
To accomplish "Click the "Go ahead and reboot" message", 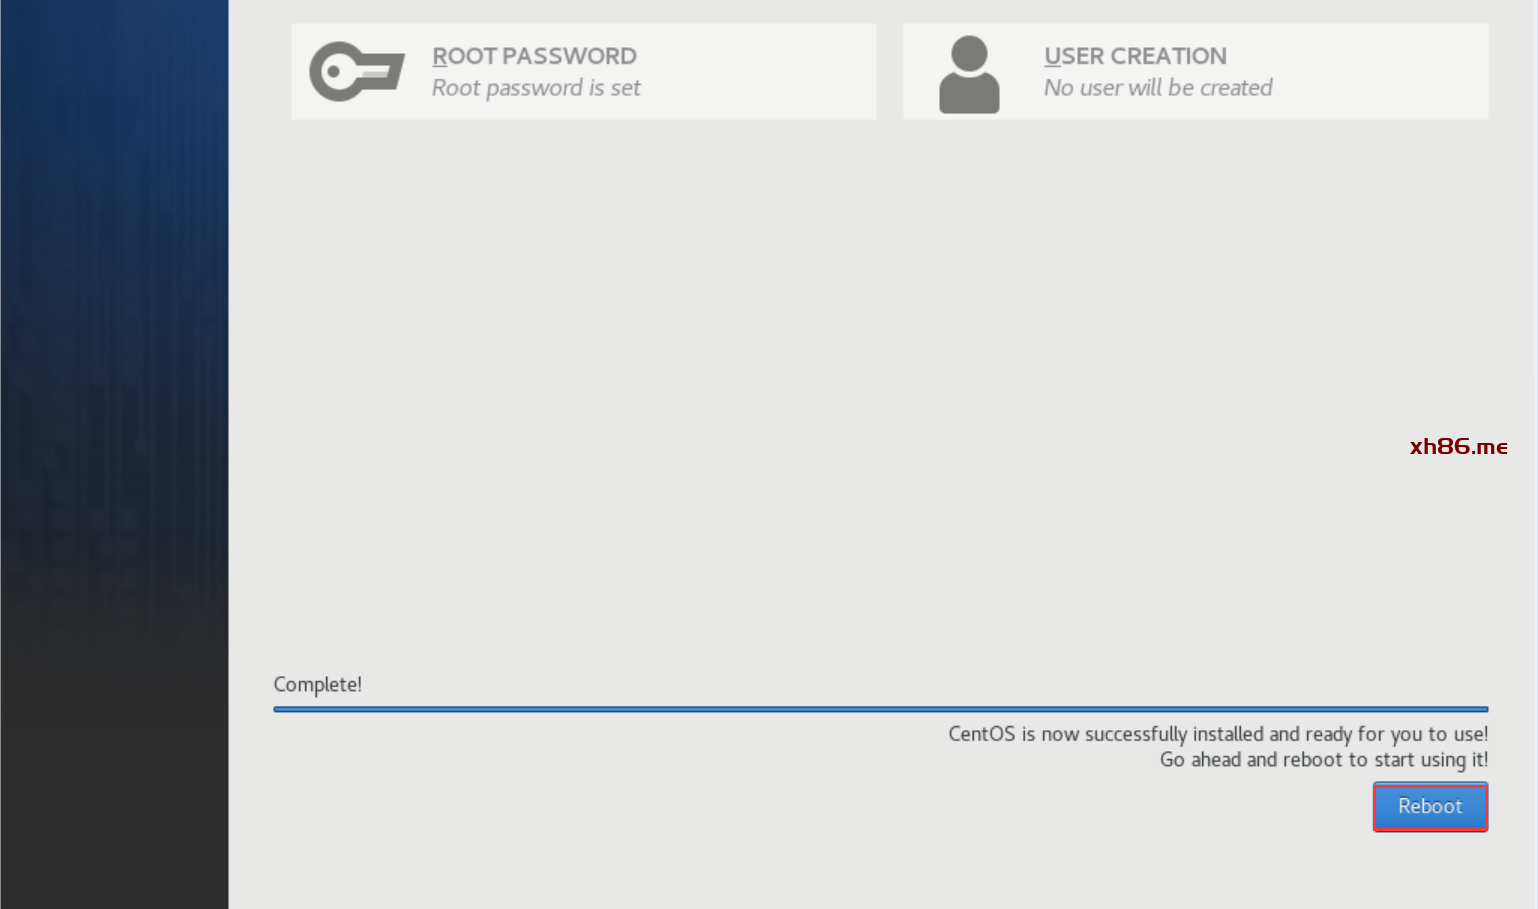I will coord(1323,760).
